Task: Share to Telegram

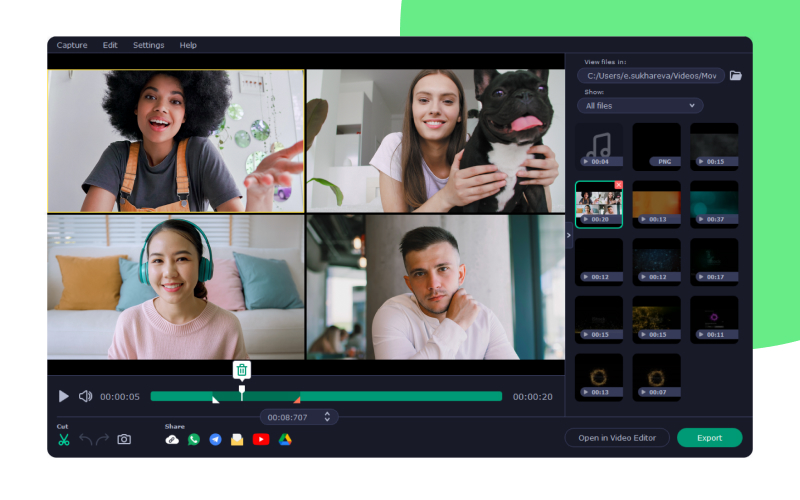Action: tap(215, 439)
